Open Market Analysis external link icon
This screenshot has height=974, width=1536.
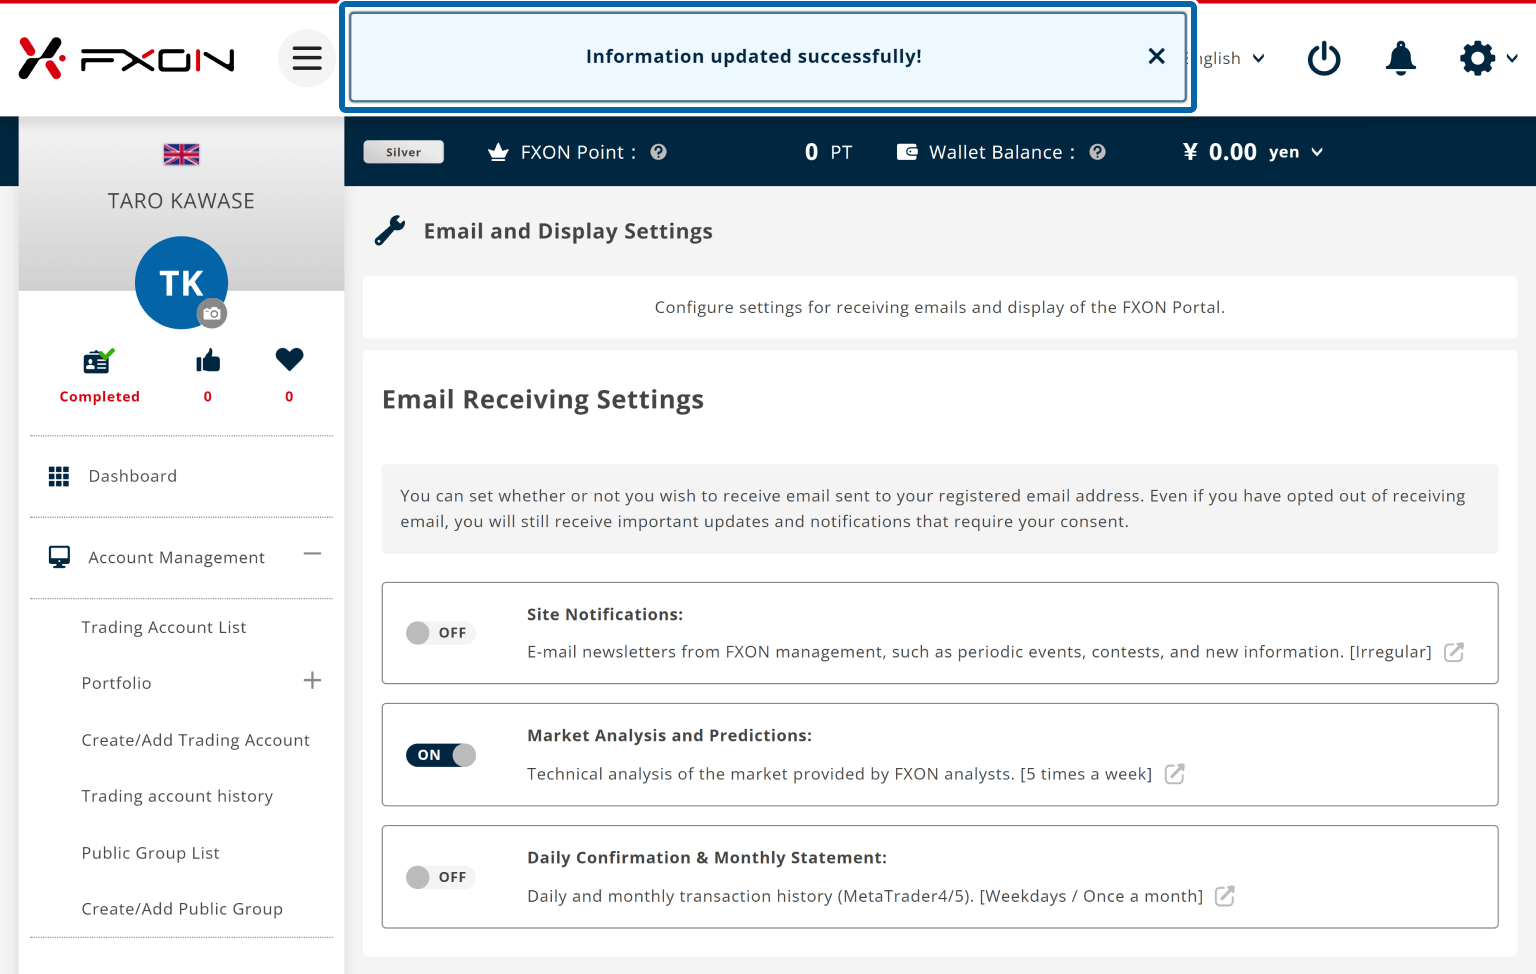1175,774
